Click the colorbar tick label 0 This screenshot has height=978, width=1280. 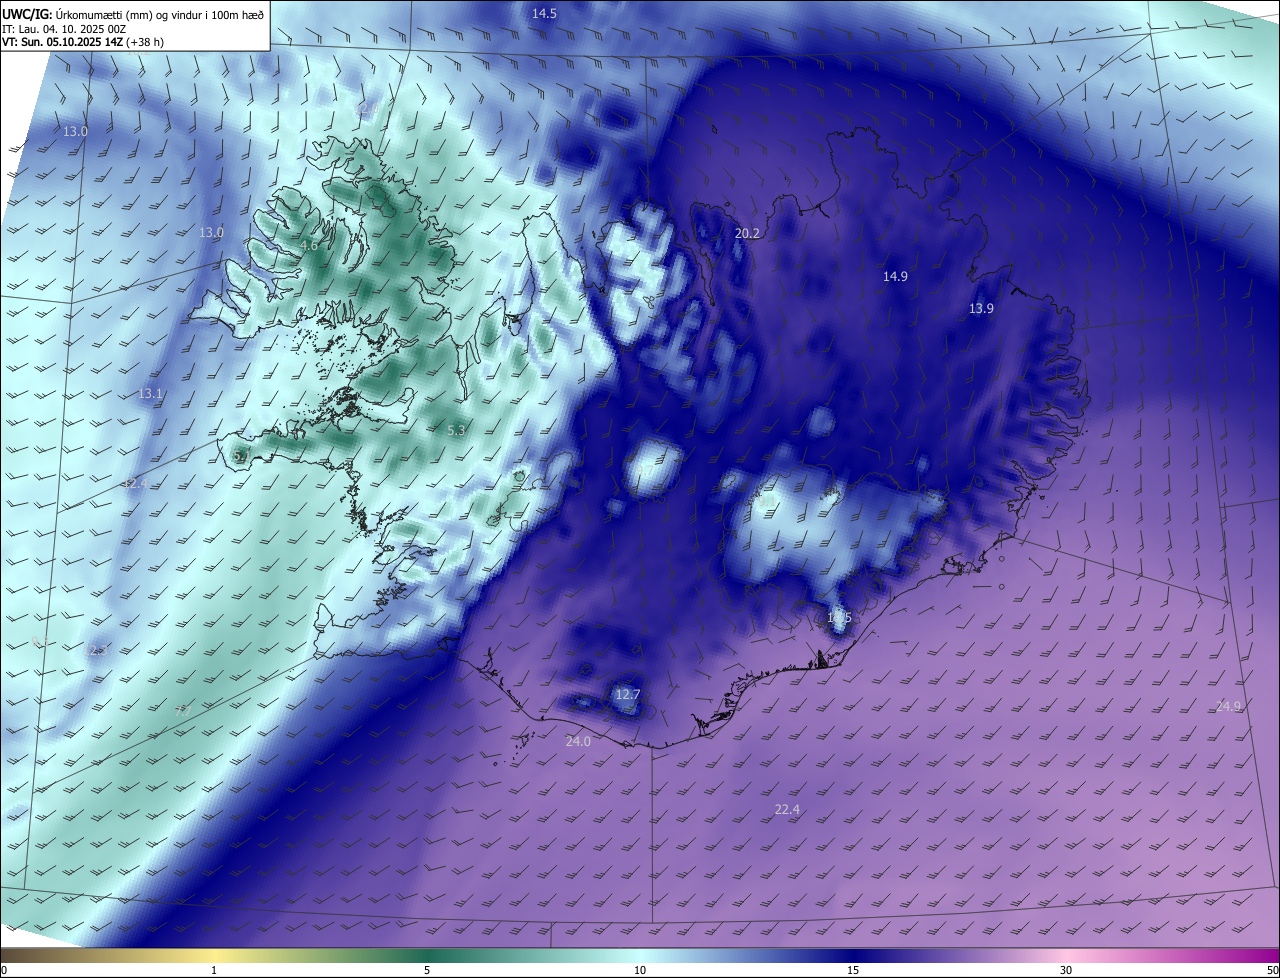[x=4, y=970]
